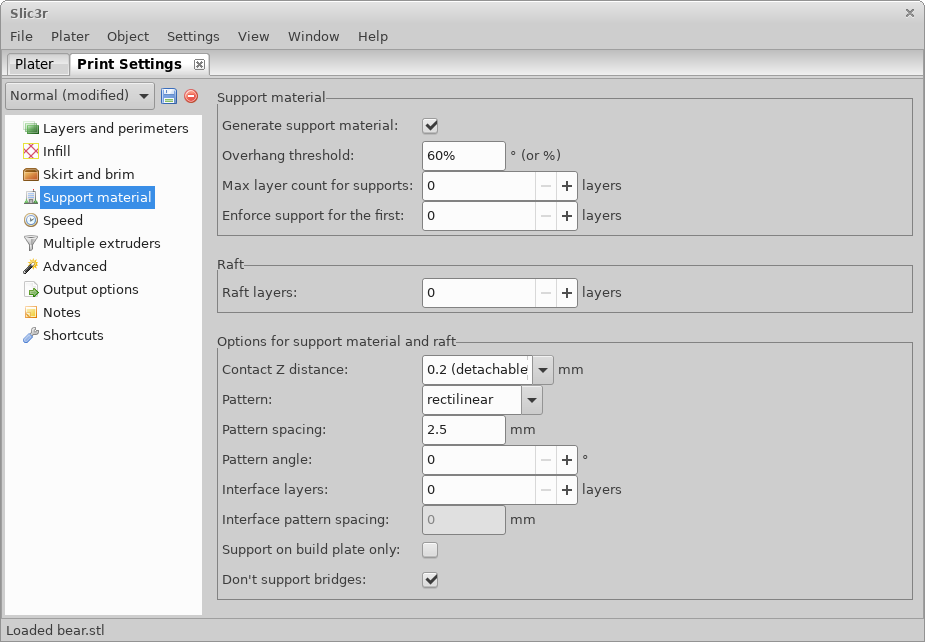The image size is (925, 642).
Task: Open the Window menu
Action: tap(313, 37)
